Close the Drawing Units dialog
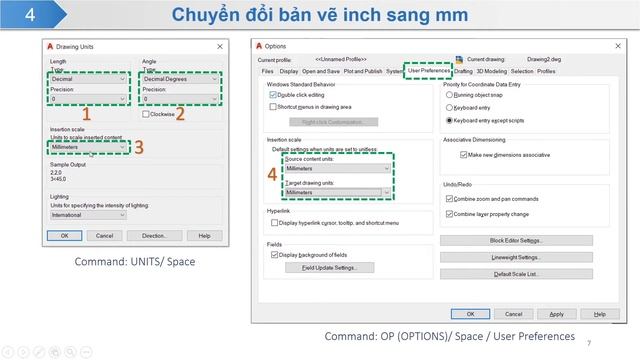The height and width of the screenshot is (360, 640). [x=220, y=47]
